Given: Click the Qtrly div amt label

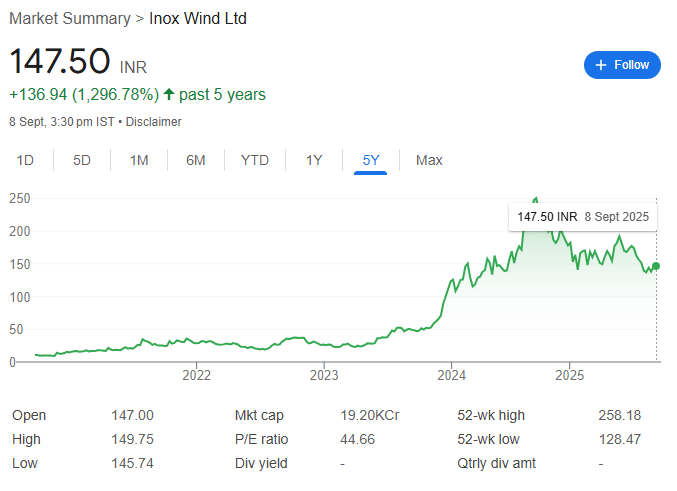Looking at the screenshot, I should 497,463.
